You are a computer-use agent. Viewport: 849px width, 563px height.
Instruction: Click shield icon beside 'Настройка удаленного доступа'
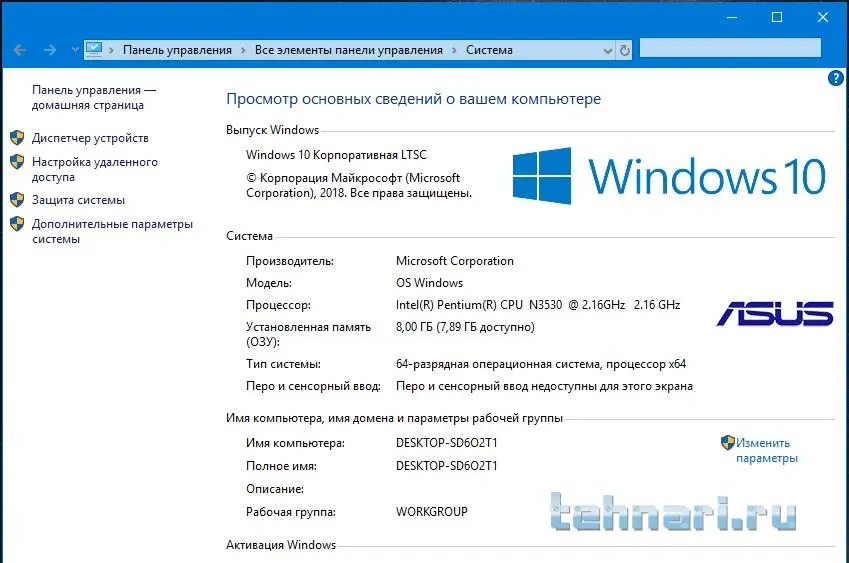pyautogui.click(x=17, y=161)
